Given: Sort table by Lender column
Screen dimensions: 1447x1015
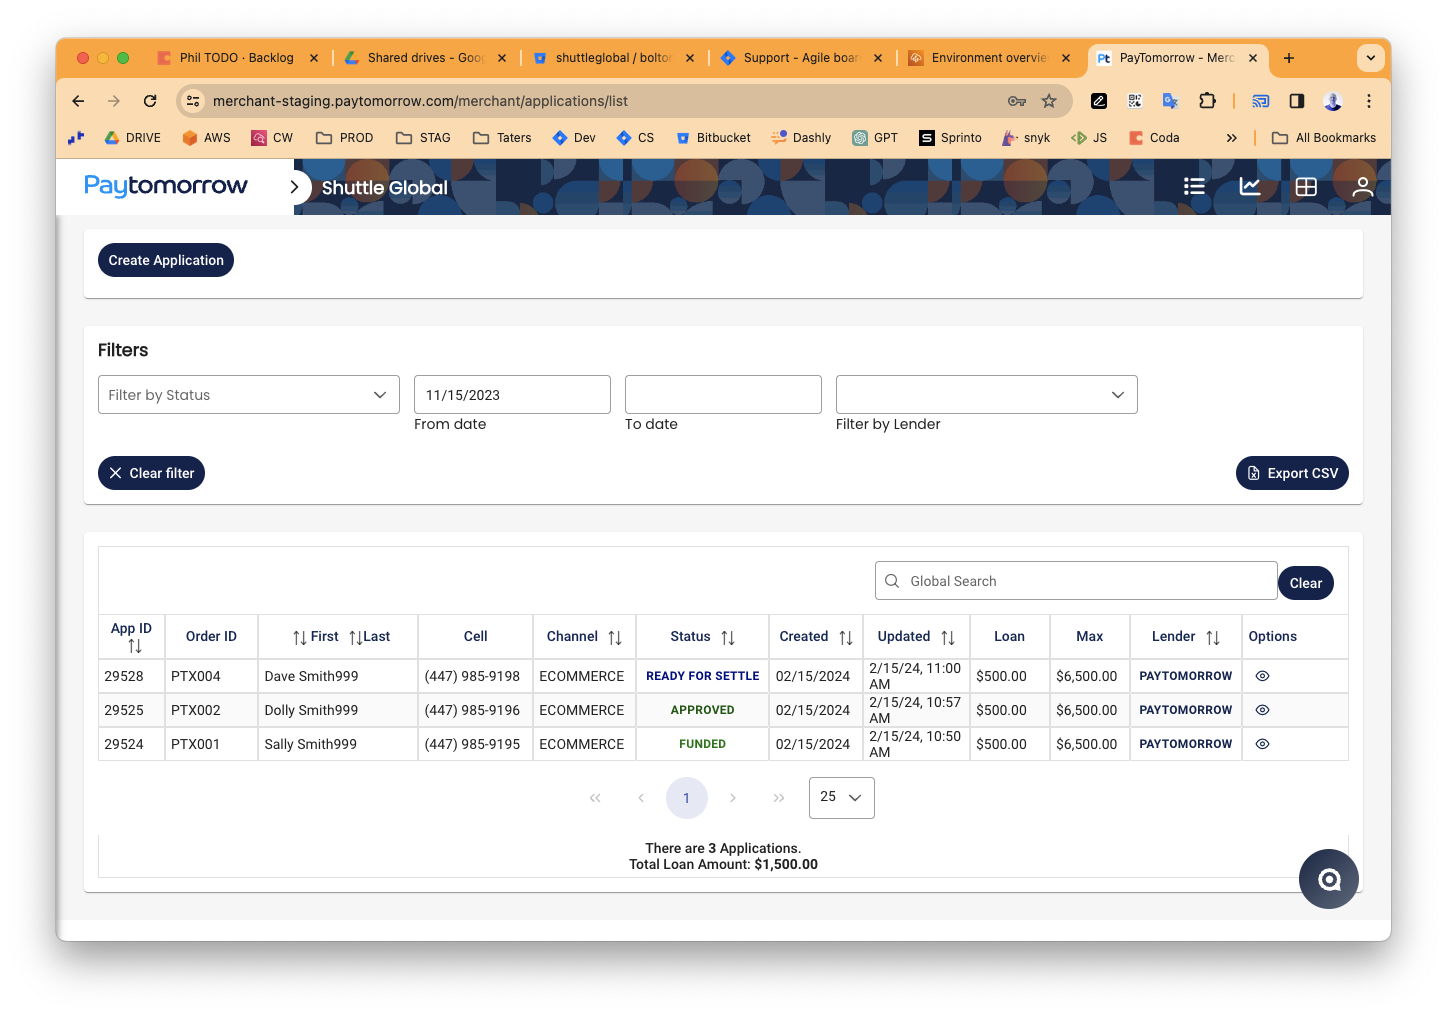Looking at the screenshot, I should [1213, 637].
